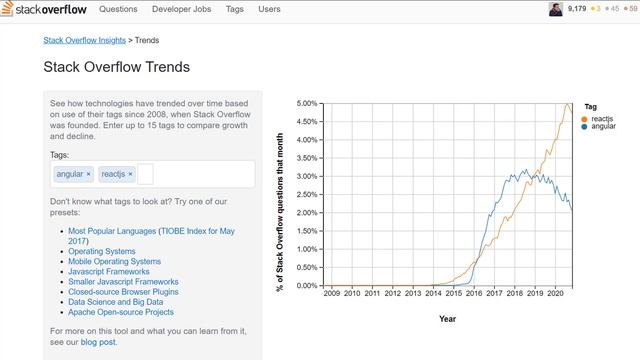Image resolution: width=640 pixels, height=360 pixels.
Task: Click the reactjs legend label
Action: click(602, 119)
